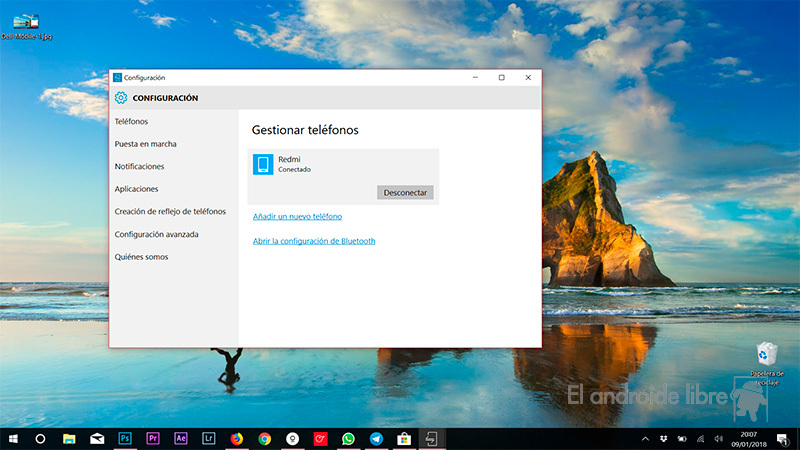The height and width of the screenshot is (450, 800).
Task: Open Firefox from the taskbar
Action: (x=237, y=438)
